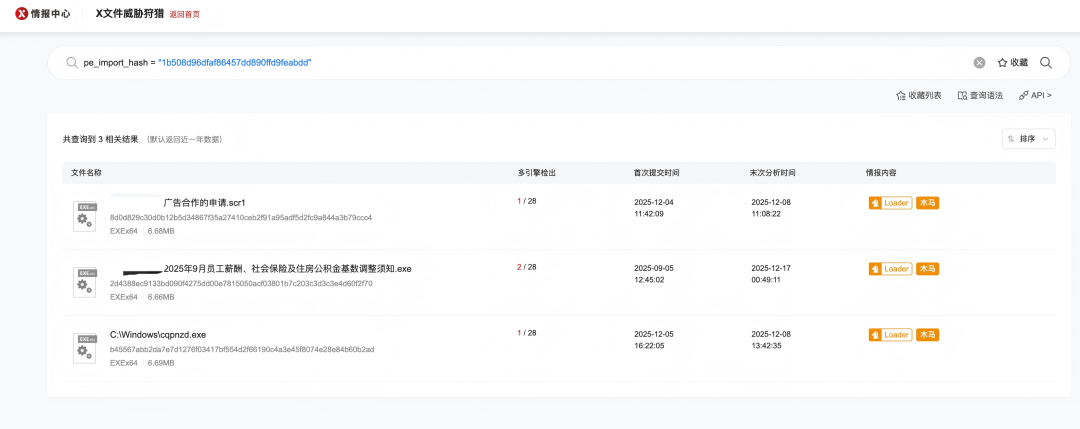Click 文件名称 column header
Image resolution: width=1080 pixels, height=429 pixels.
87,173
